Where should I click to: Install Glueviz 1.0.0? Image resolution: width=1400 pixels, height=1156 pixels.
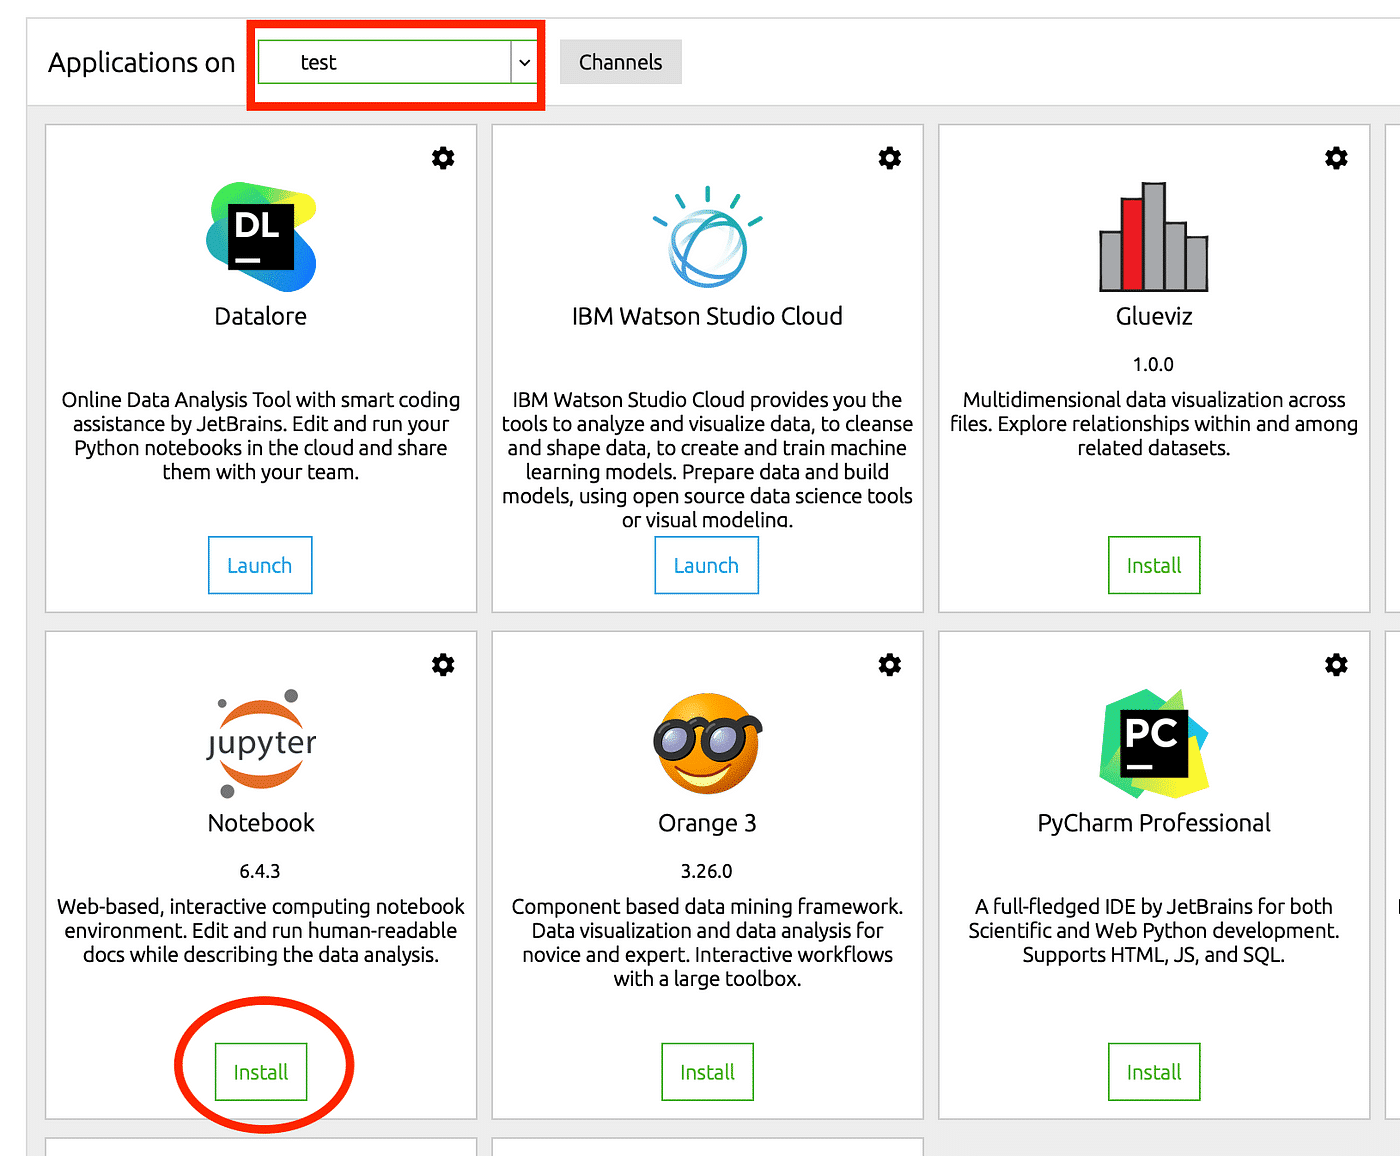1154,565
